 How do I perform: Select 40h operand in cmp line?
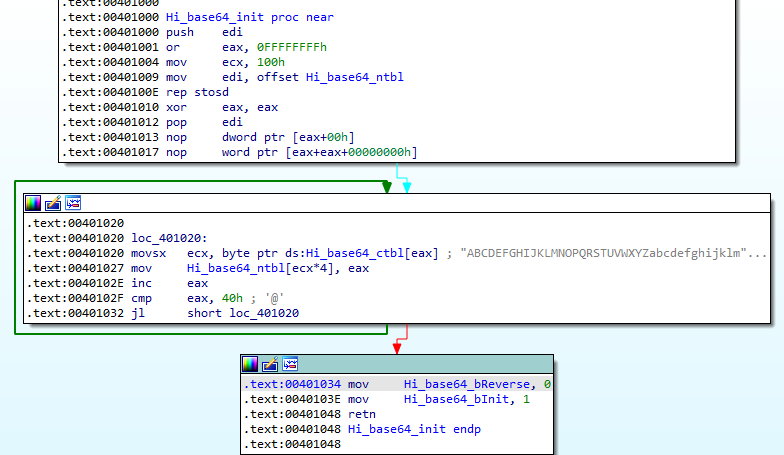pyautogui.click(x=232, y=298)
